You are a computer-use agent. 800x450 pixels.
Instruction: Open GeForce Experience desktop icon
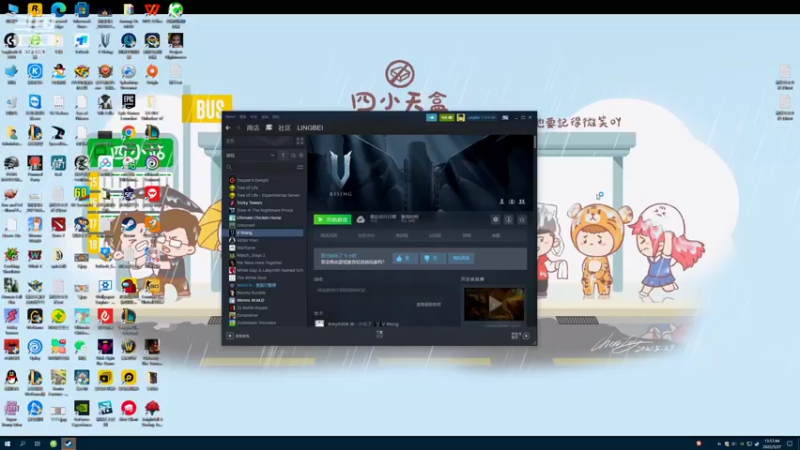(82, 408)
